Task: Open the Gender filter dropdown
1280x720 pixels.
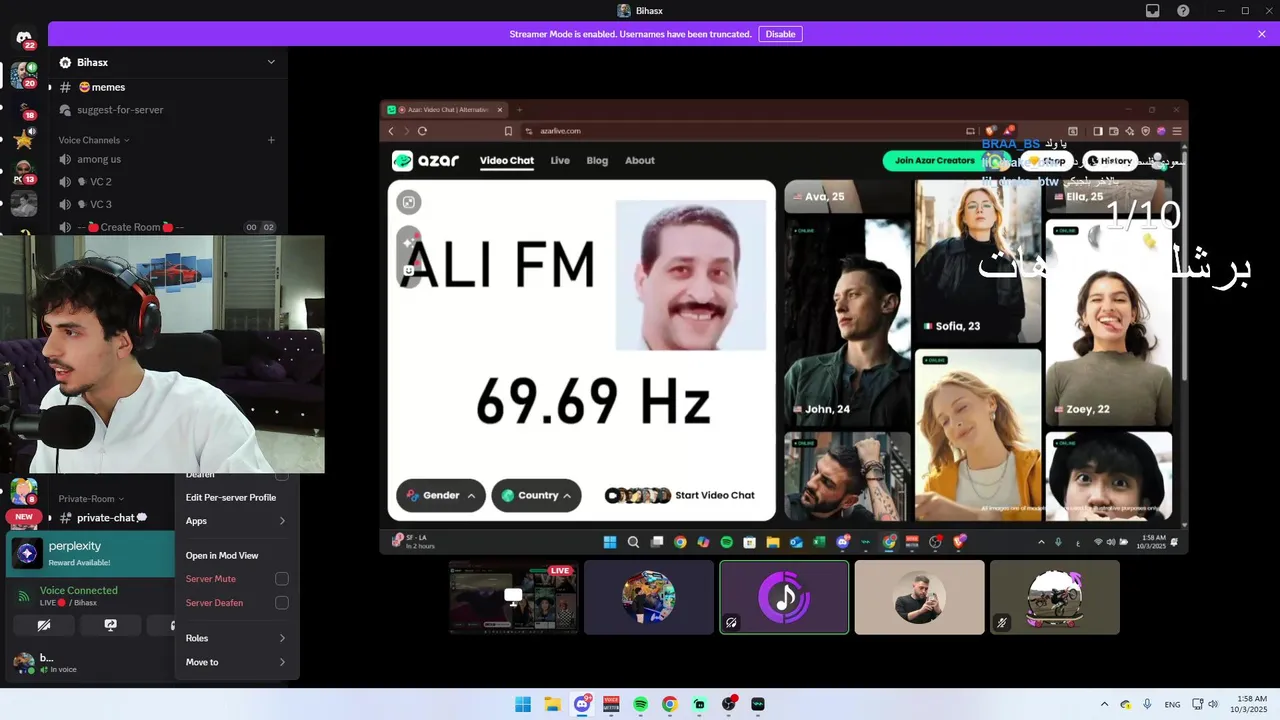Action: pos(441,495)
